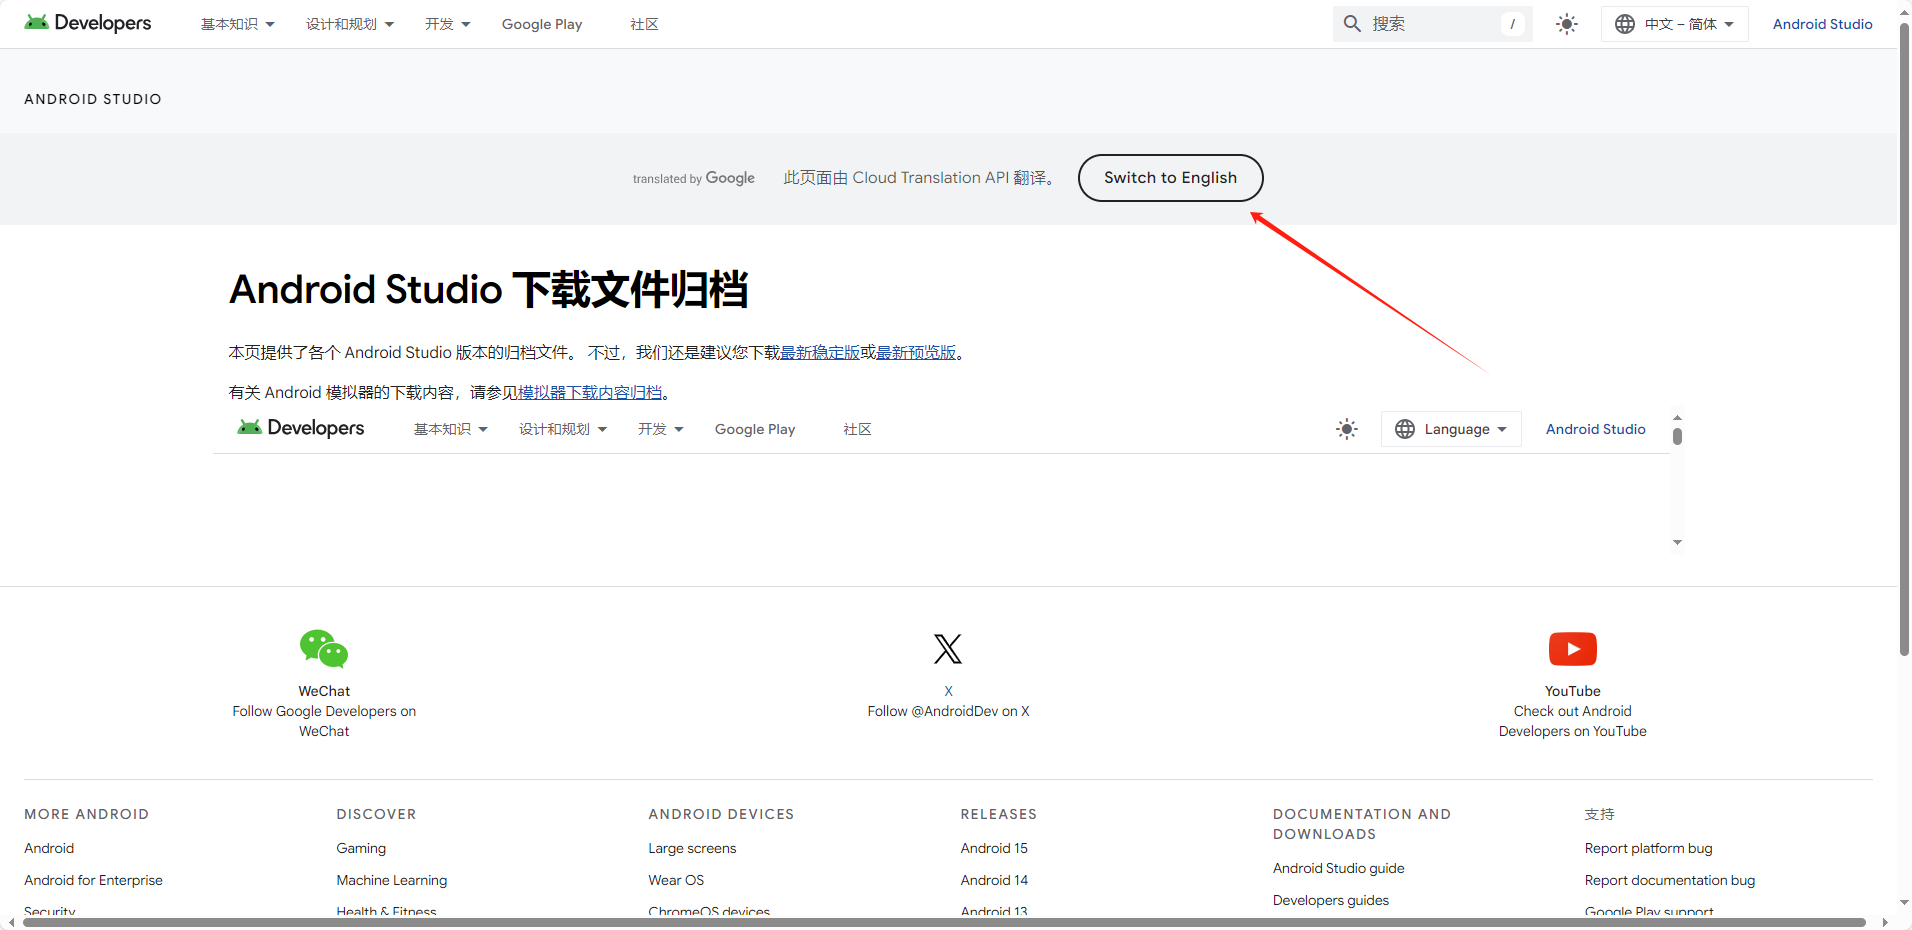Screen dimensions: 1912x930
Task: Click Android Studio link in top header
Action: tap(1822, 24)
